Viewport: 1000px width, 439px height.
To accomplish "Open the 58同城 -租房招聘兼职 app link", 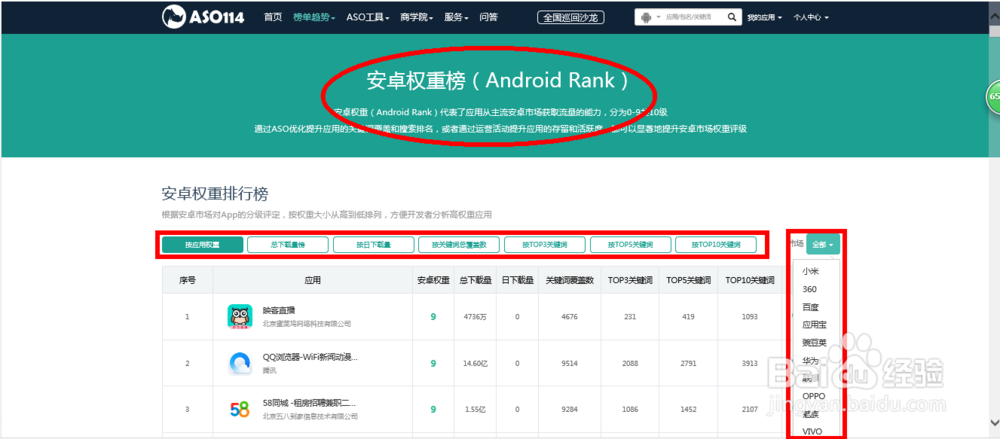I will (309, 403).
